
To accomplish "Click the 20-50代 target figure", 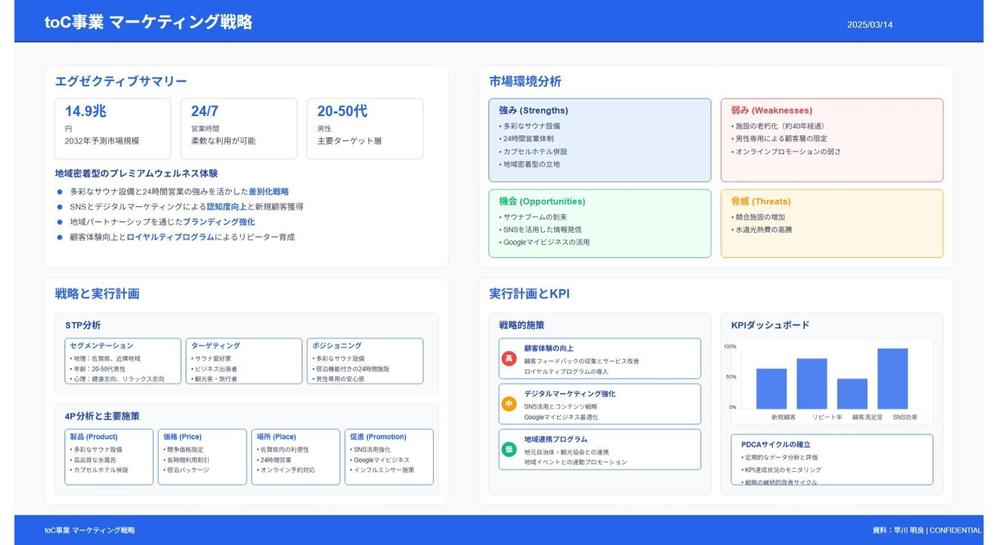I will [342, 111].
